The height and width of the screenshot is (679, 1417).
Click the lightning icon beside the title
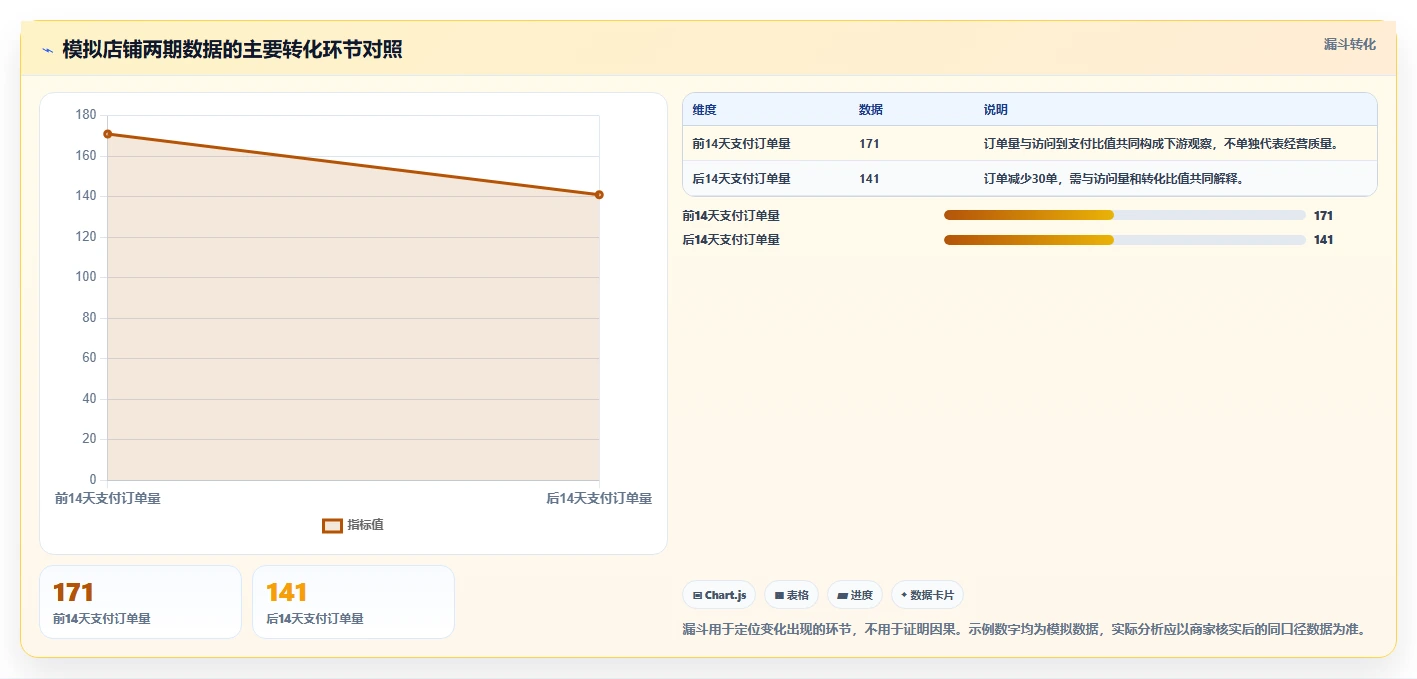pos(47,50)
